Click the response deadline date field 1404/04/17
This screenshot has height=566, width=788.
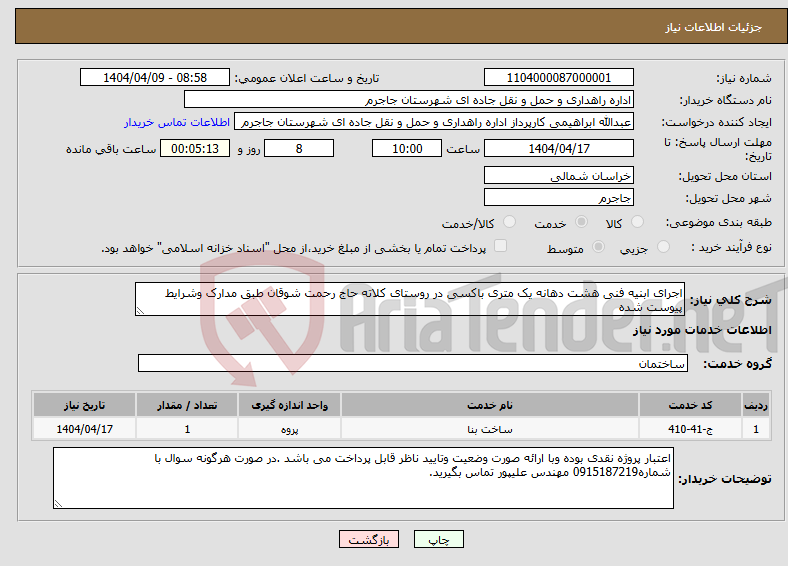click(x=558, y=148)
